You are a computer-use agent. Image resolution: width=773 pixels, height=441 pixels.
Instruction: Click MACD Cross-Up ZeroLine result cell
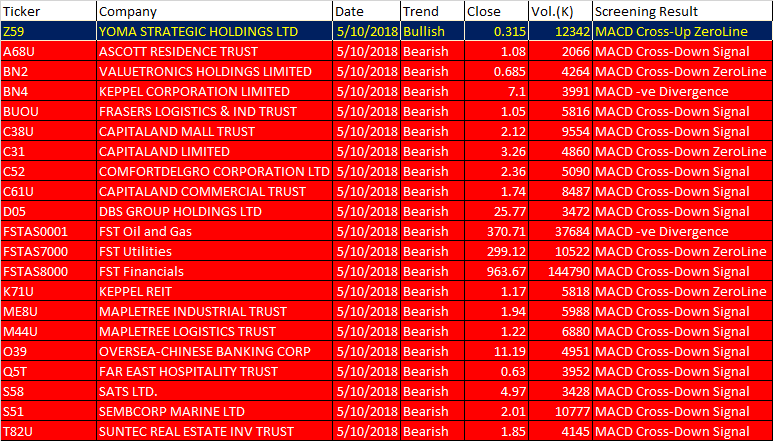683,32
